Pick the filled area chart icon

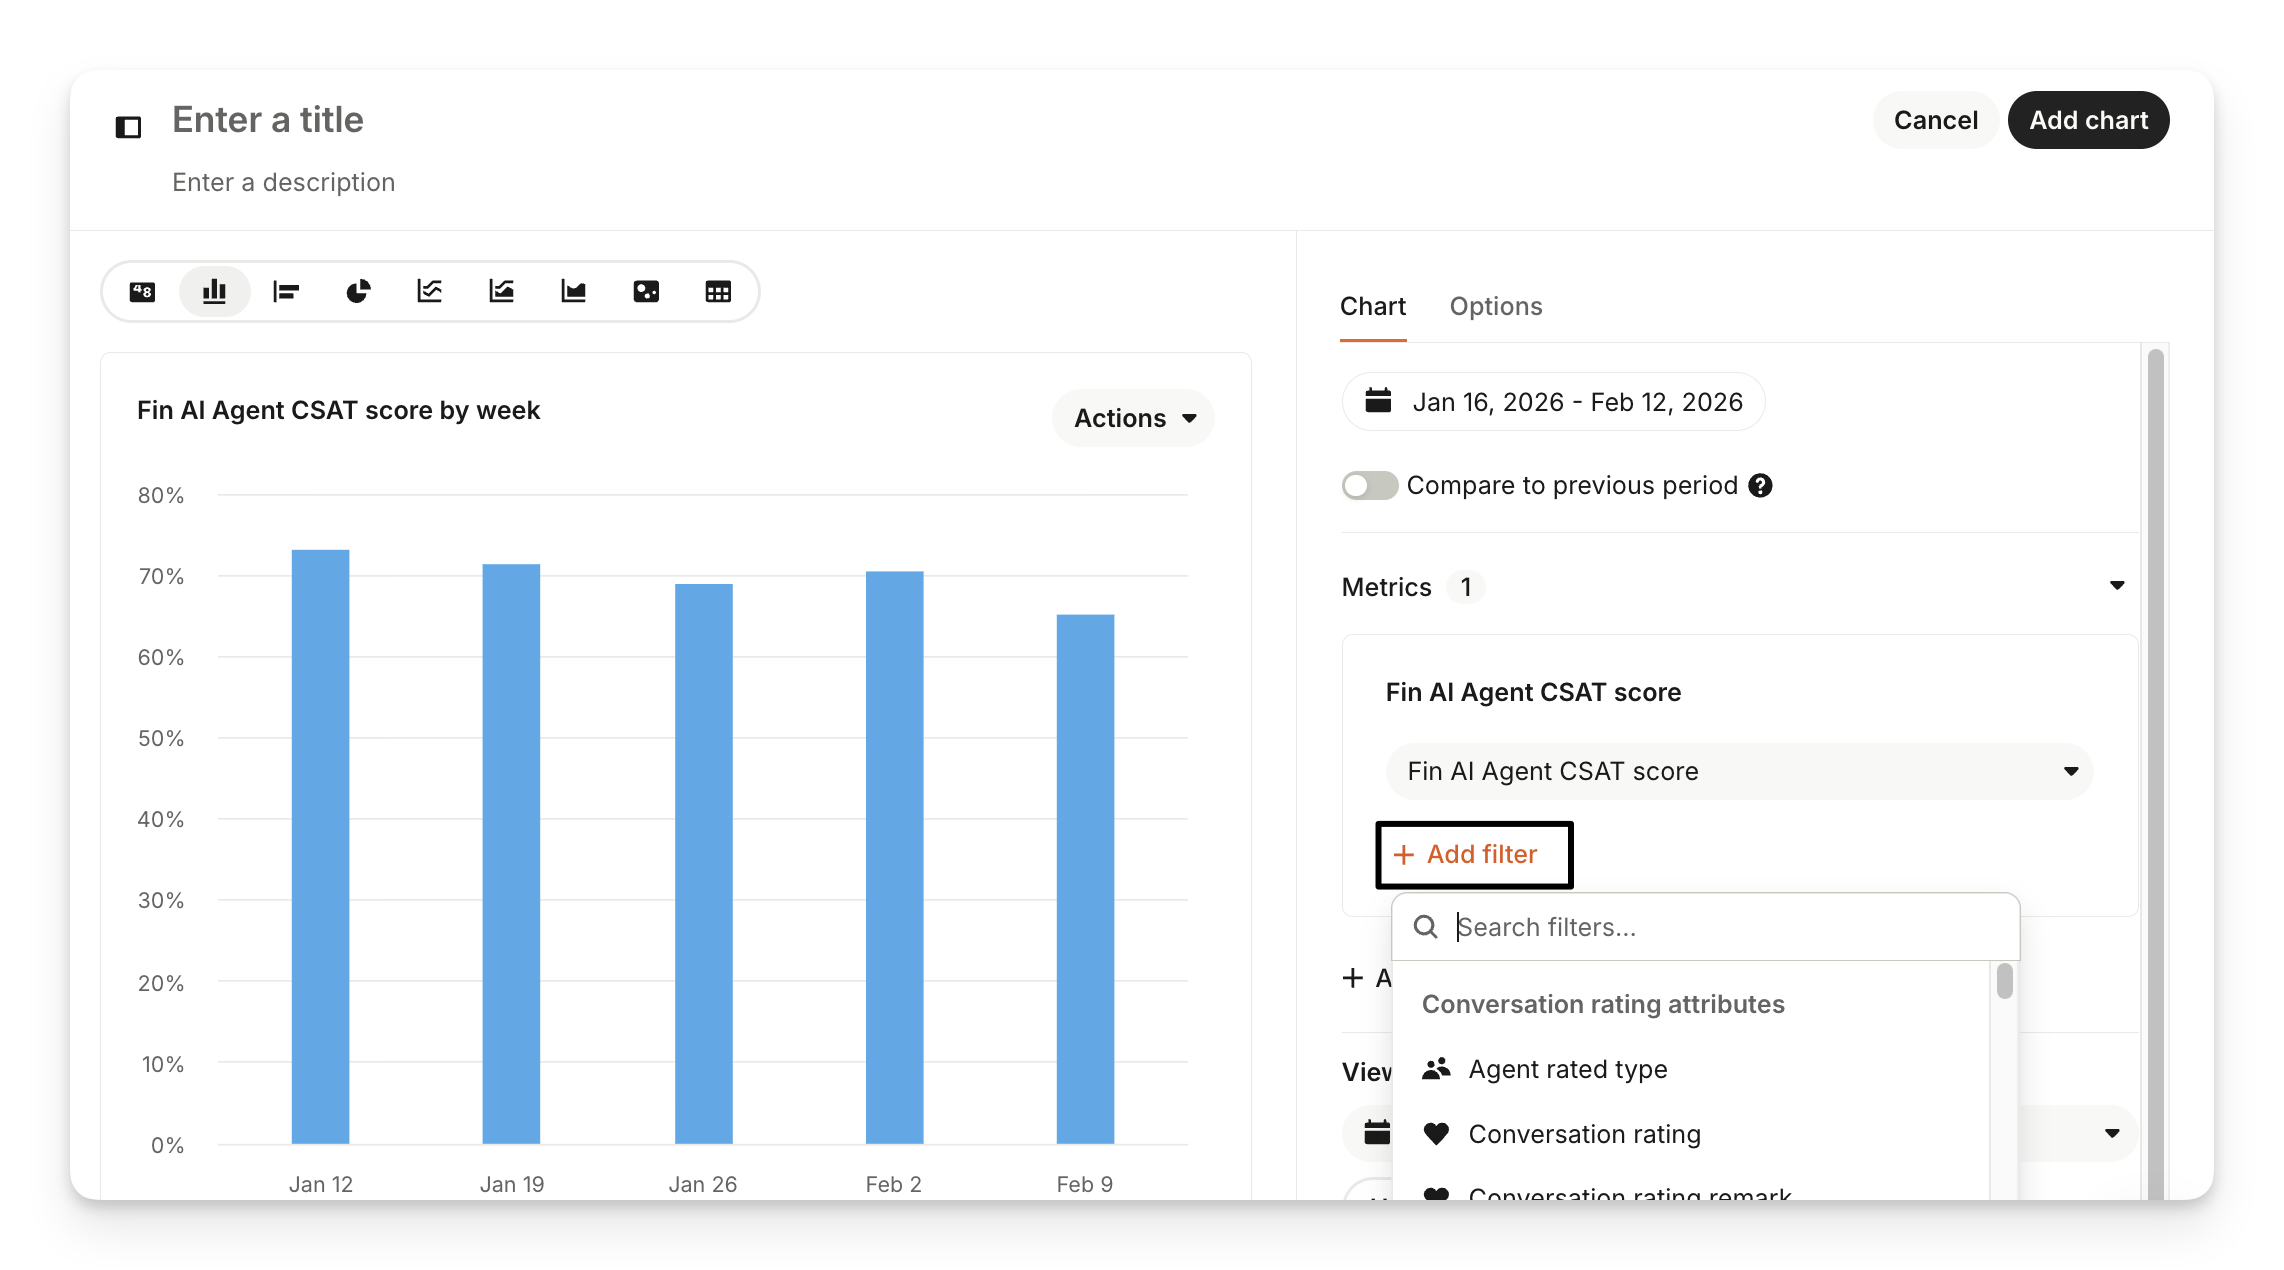tap(574, 292)
